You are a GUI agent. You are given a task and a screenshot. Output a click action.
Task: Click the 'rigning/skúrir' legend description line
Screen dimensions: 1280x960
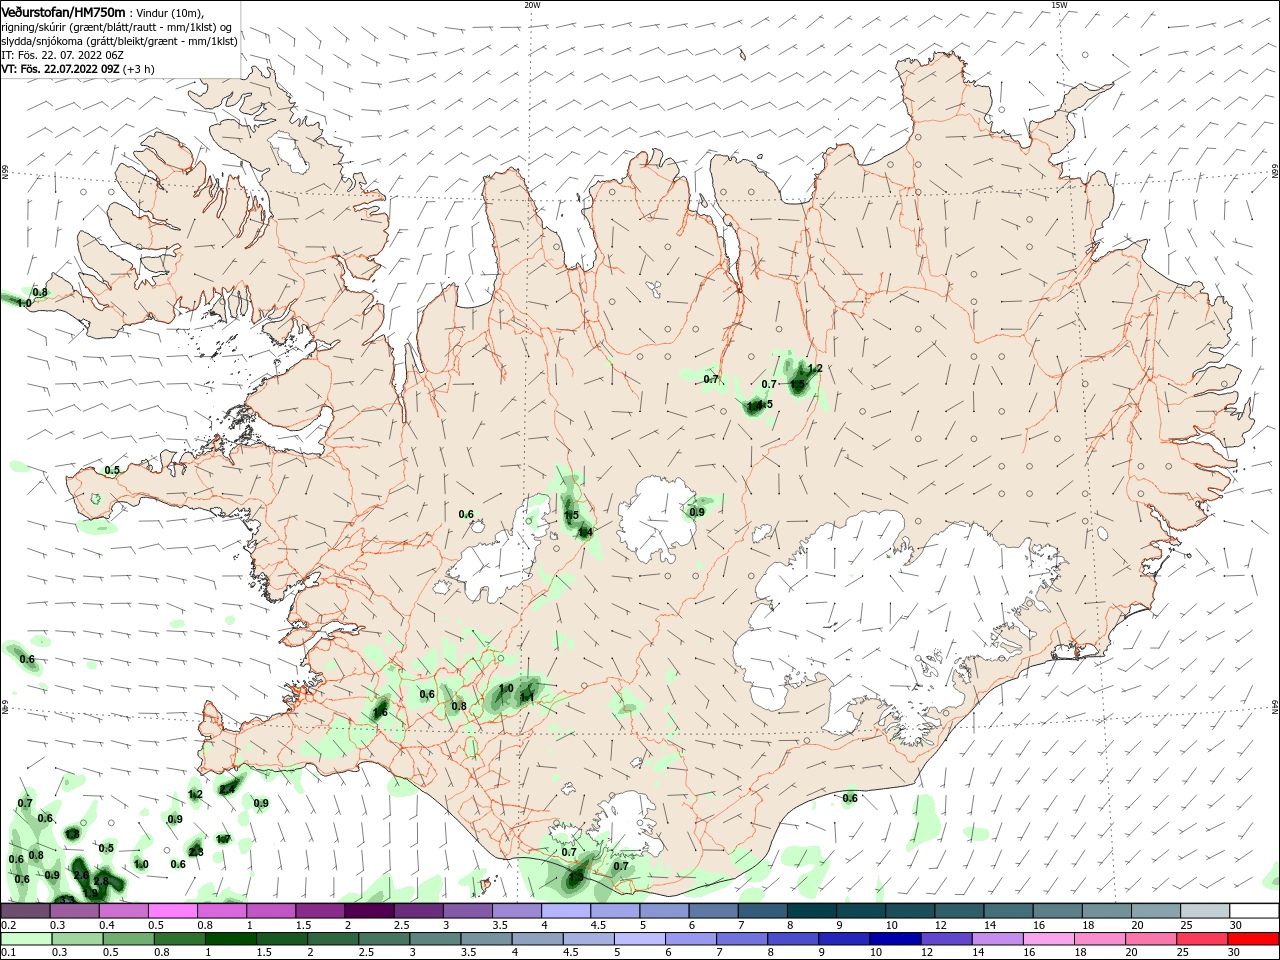point(117,26)
